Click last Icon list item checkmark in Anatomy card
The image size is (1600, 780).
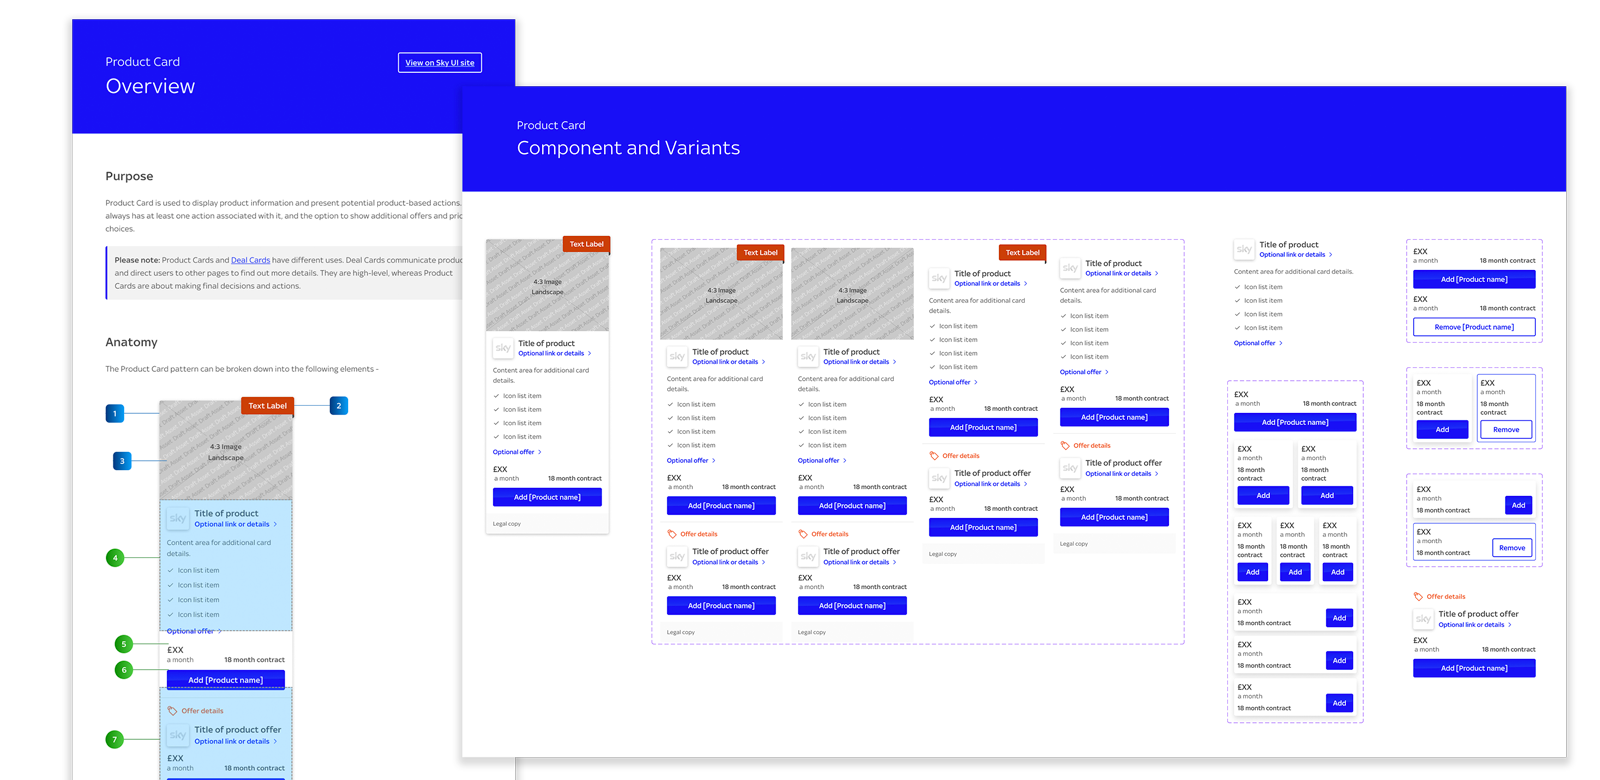click(171, 615)
